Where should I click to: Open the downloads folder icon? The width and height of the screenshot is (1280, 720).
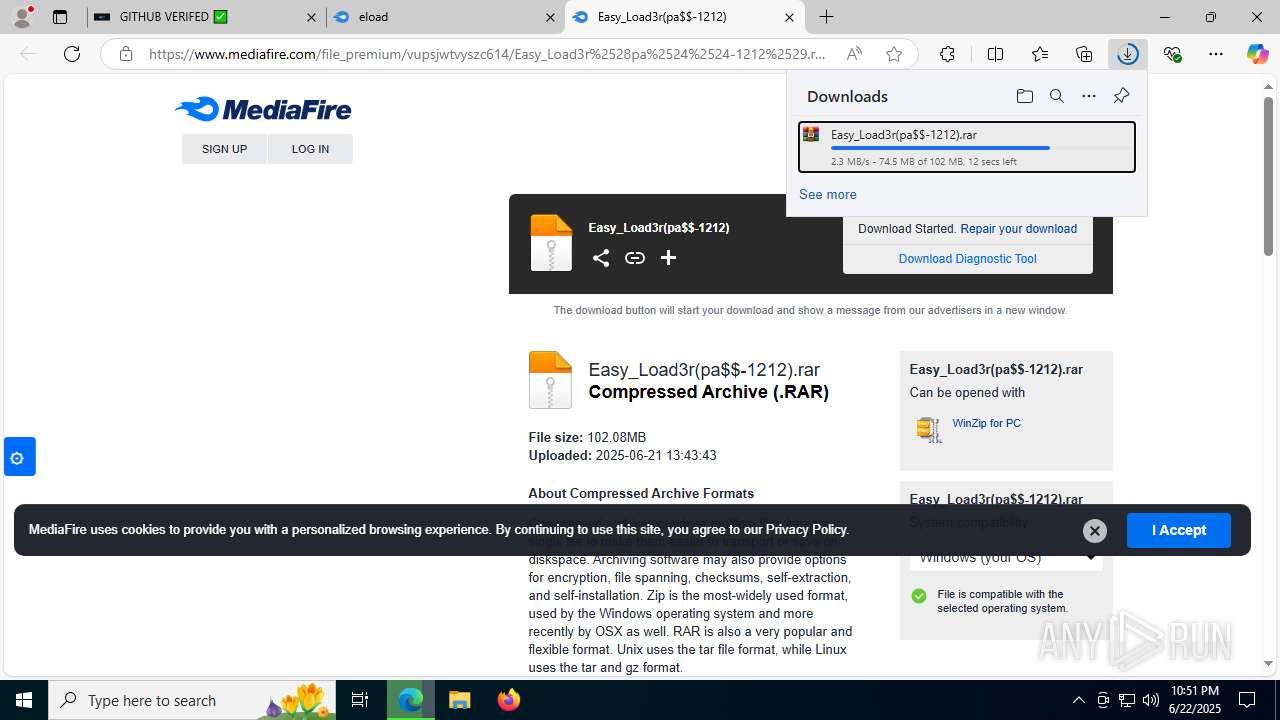coord(1024,96)
